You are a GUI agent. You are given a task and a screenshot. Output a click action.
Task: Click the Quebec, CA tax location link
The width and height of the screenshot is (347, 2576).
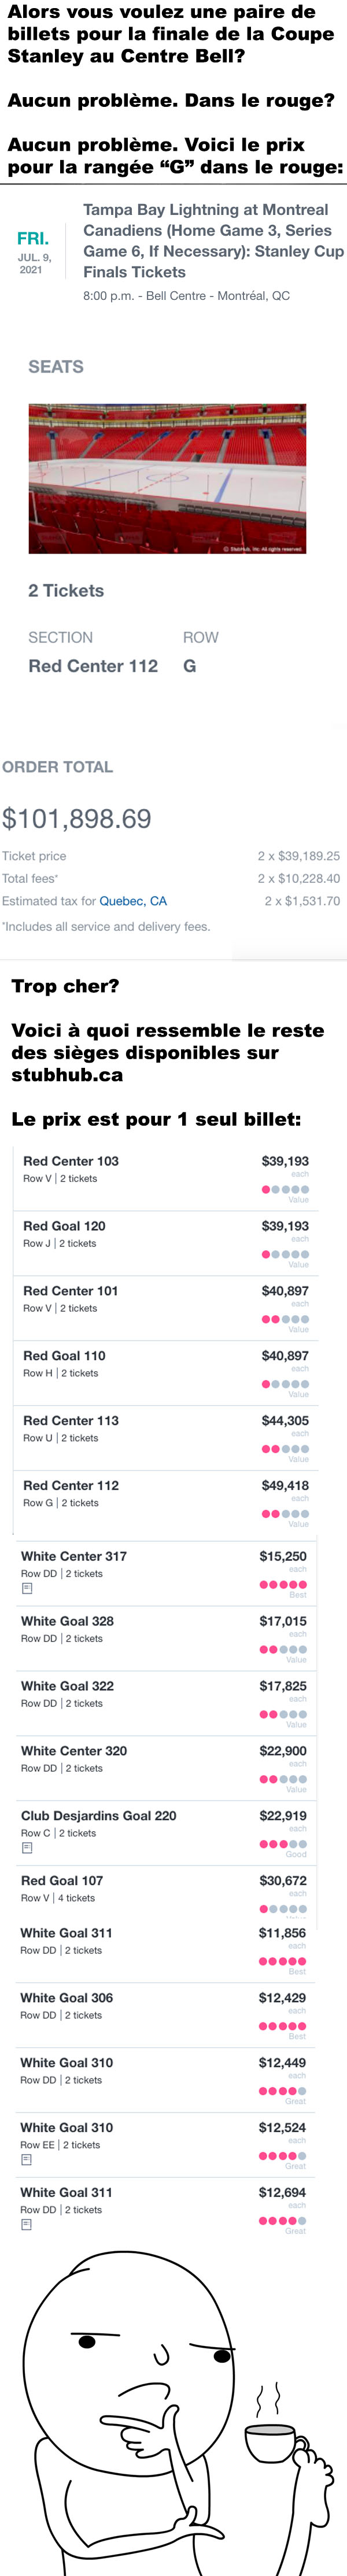133,901
